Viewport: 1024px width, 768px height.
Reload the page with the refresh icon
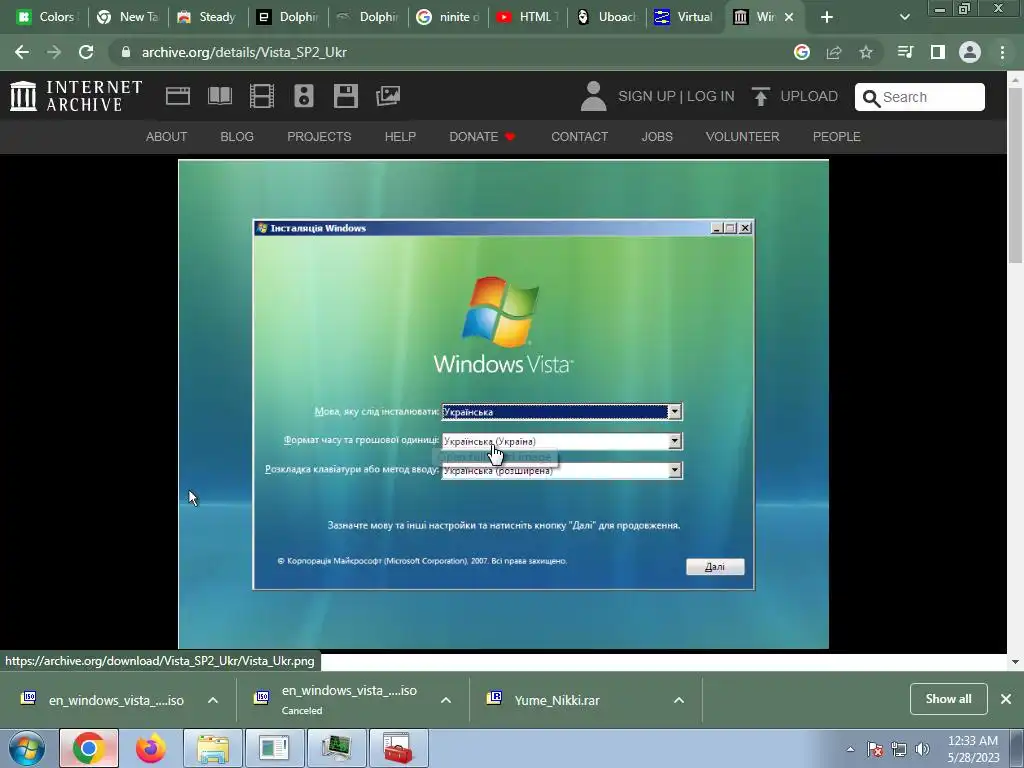click(86, 52)
